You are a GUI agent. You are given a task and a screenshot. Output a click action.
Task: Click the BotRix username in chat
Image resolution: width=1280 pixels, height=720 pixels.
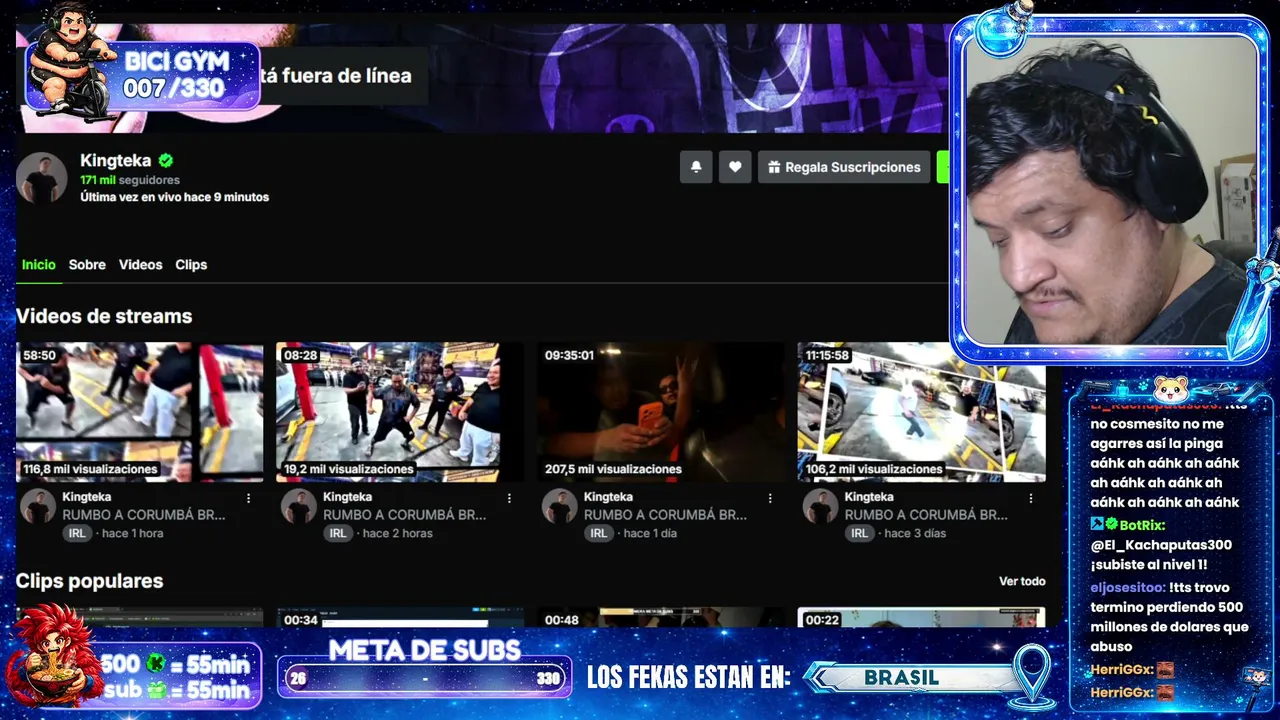[1142, 525]
